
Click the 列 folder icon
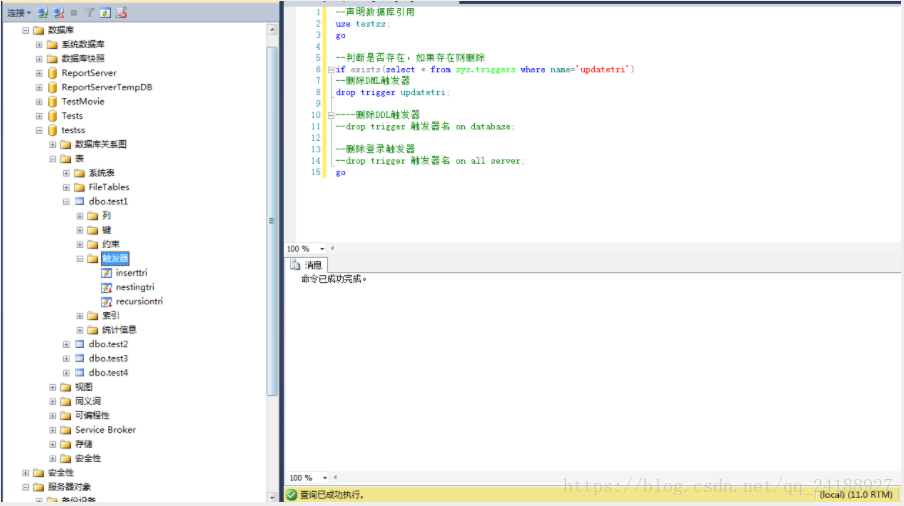click(93, 216)
